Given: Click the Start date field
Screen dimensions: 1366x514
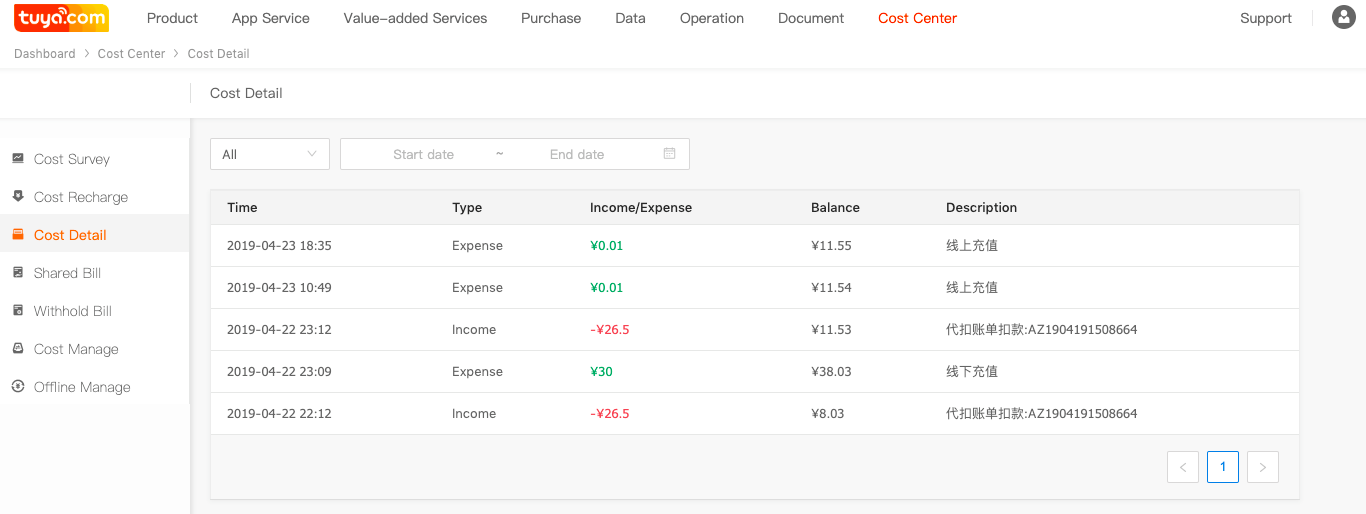Looking at the screenshot, I should click(423, 154).
